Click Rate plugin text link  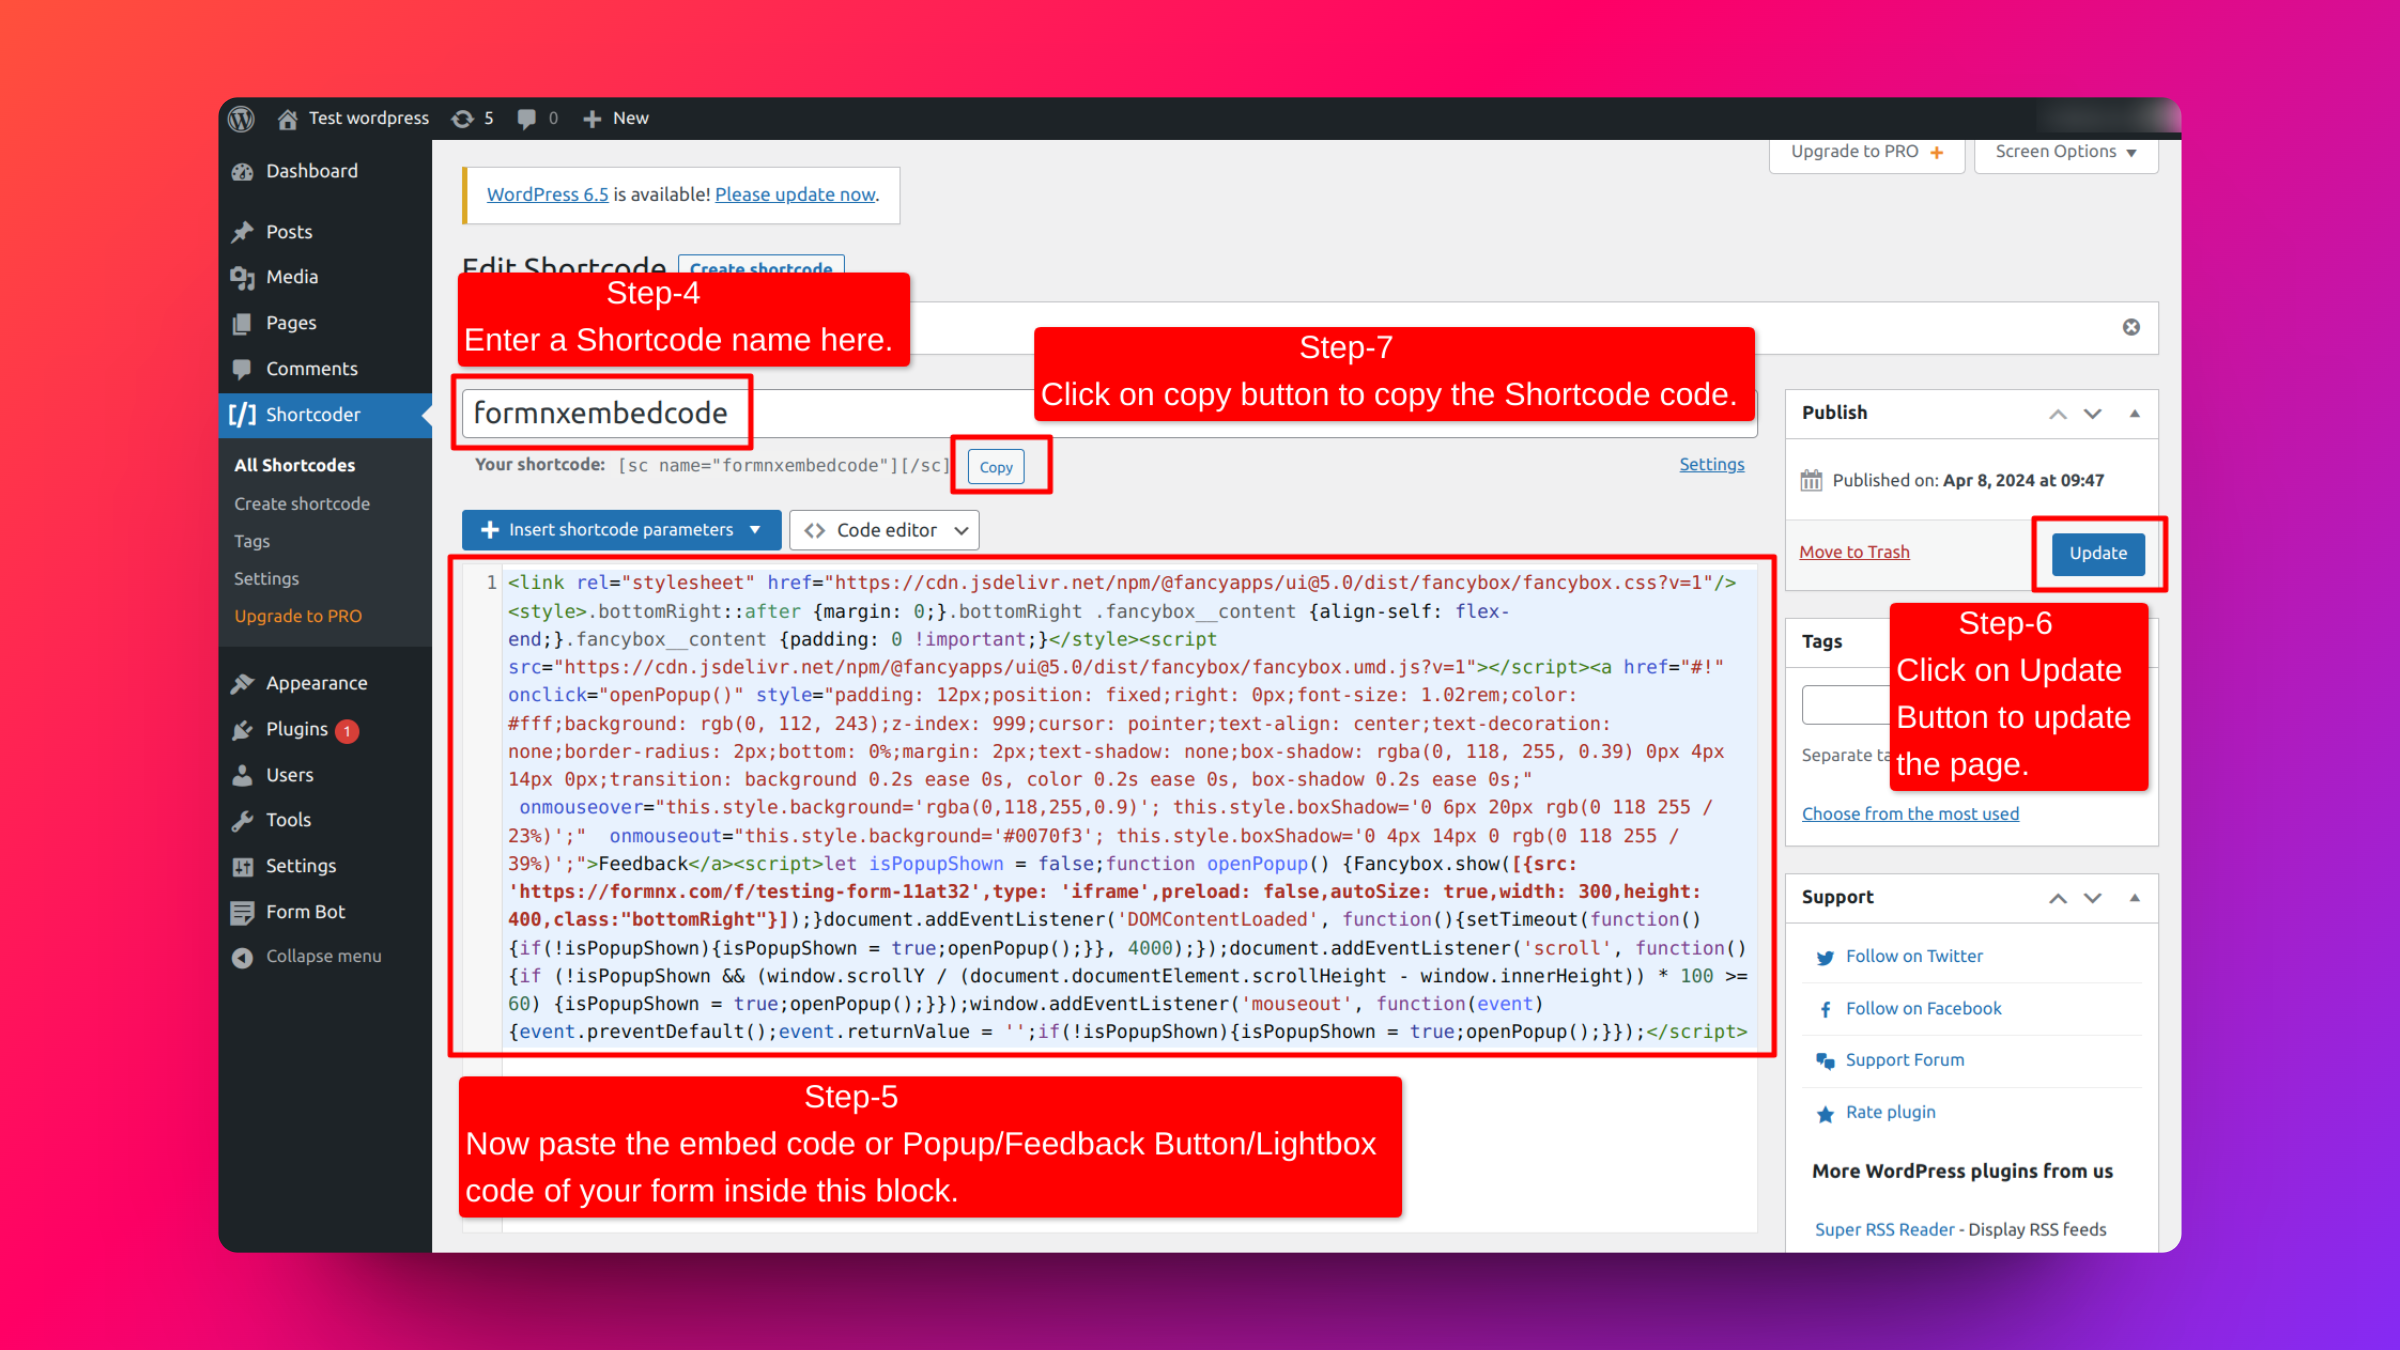(x=1890, y=1112)
